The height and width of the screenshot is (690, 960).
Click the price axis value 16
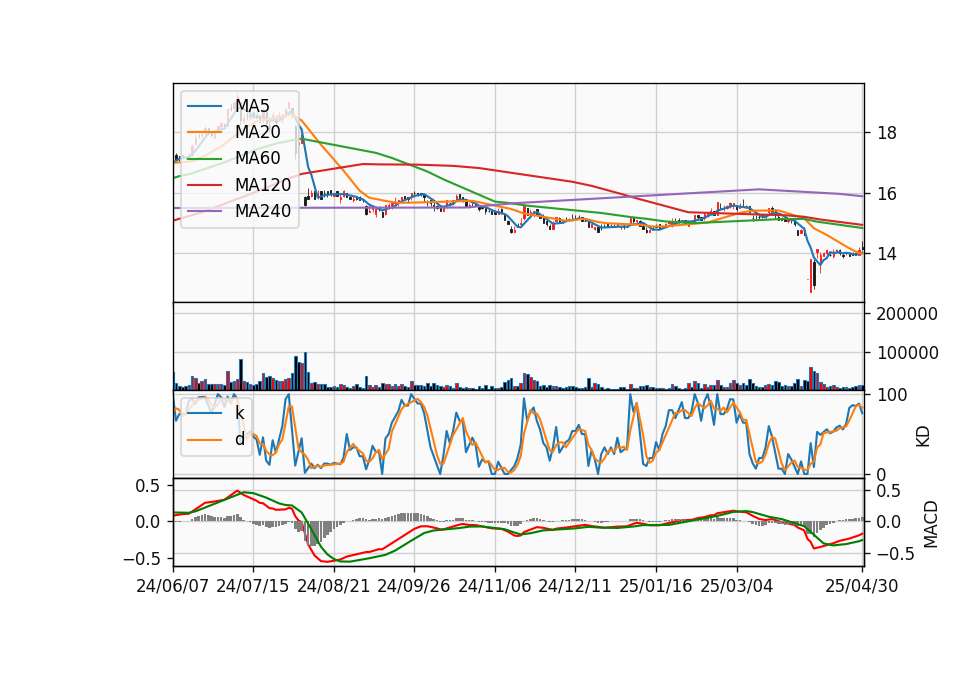(887, 194)
